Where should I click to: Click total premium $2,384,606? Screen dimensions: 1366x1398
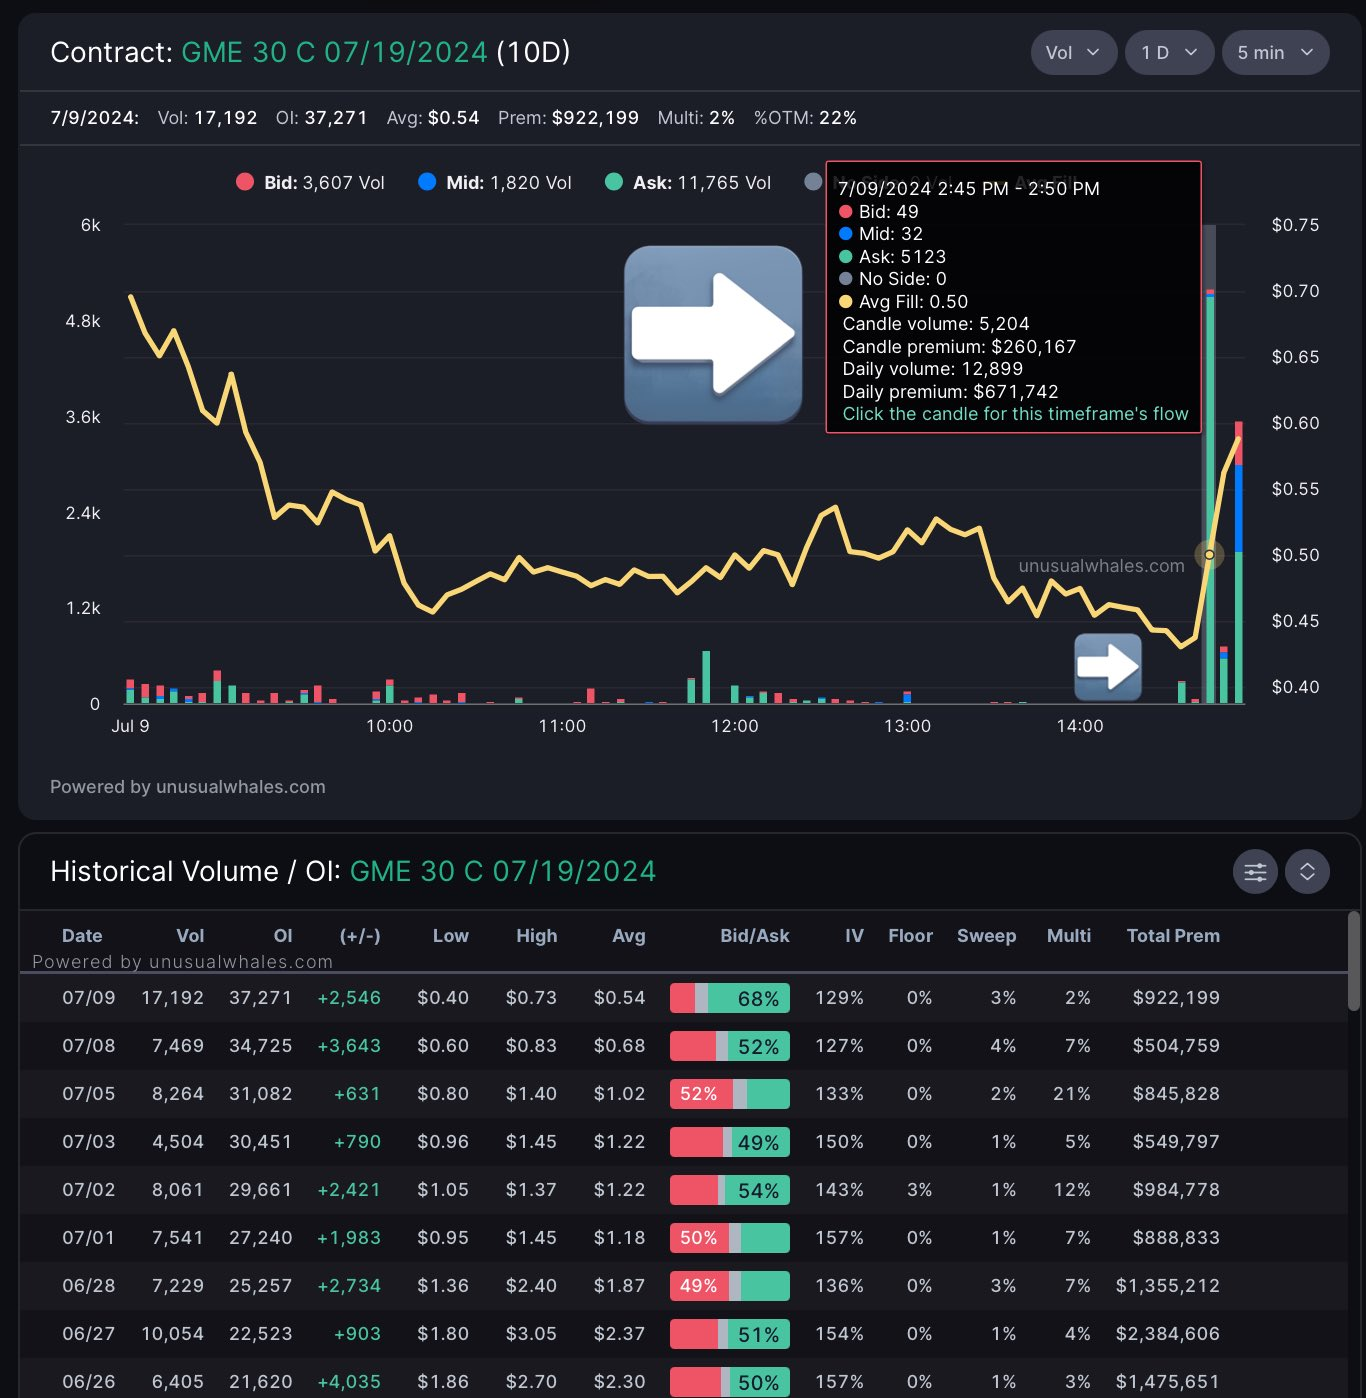1168,1334
